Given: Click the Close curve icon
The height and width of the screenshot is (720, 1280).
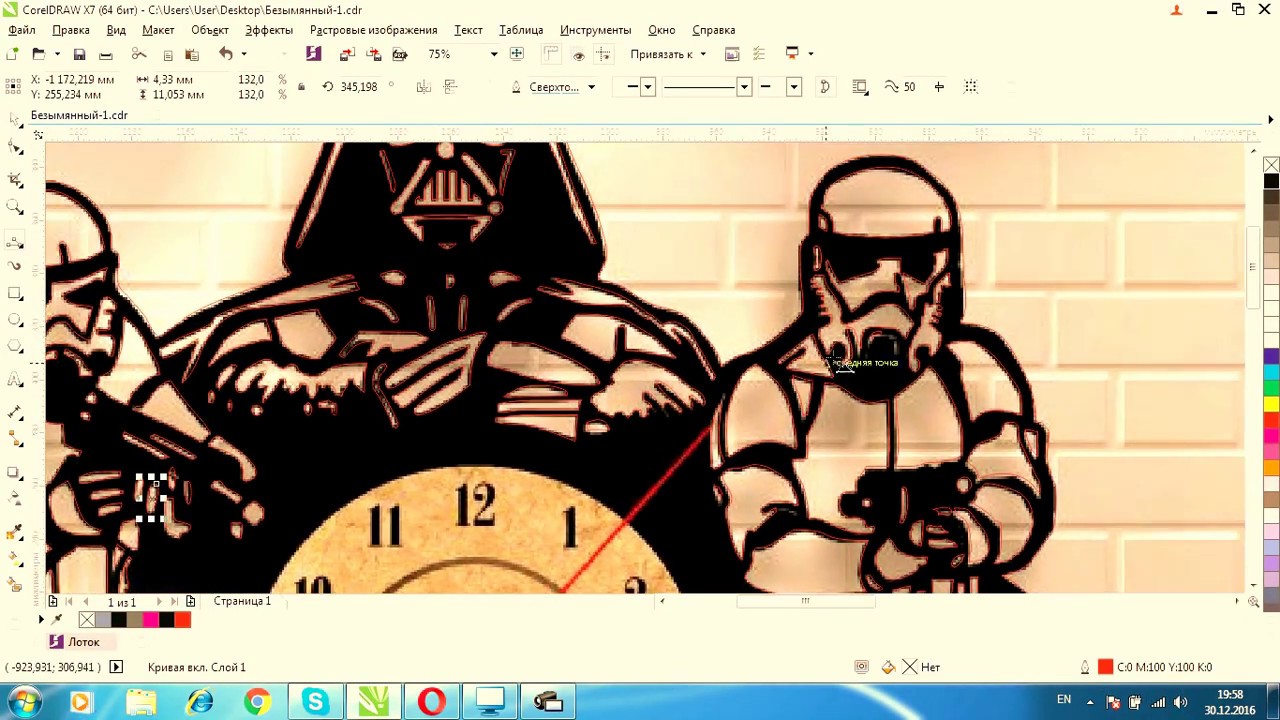Looking at the screenshot, I should (x=825, y=87).
